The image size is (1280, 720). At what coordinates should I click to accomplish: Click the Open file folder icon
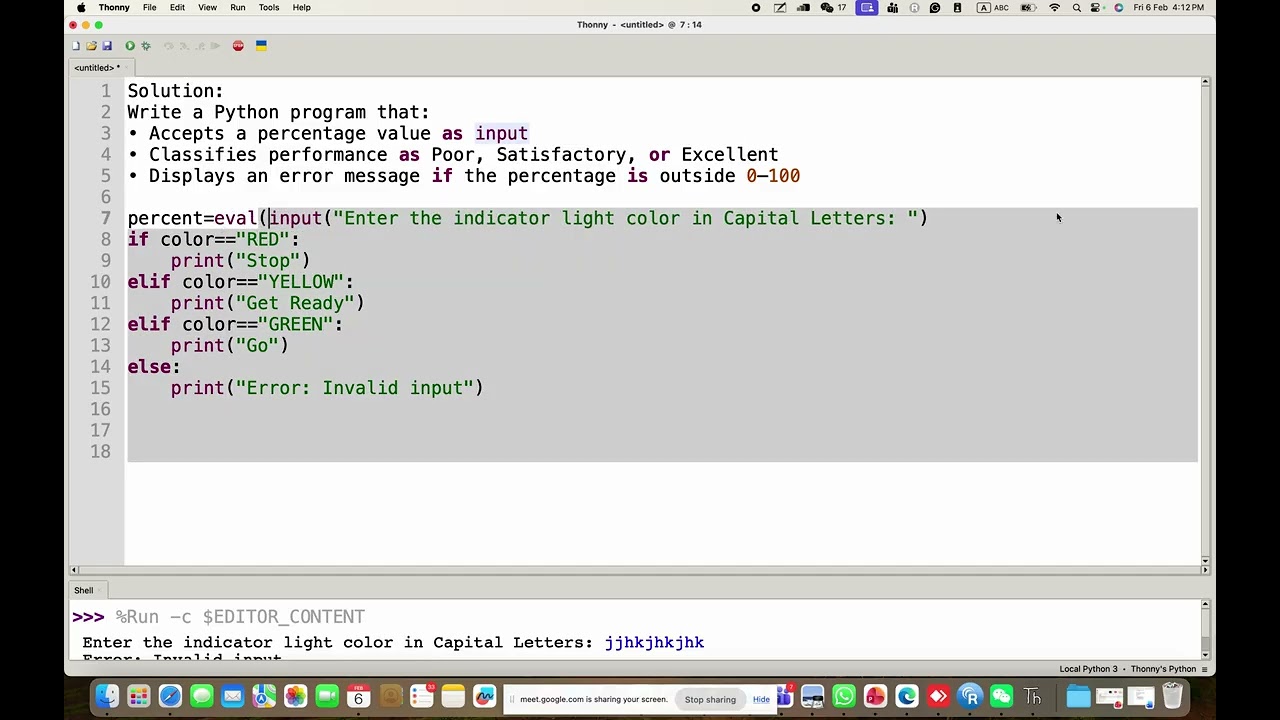coord(91,46)
